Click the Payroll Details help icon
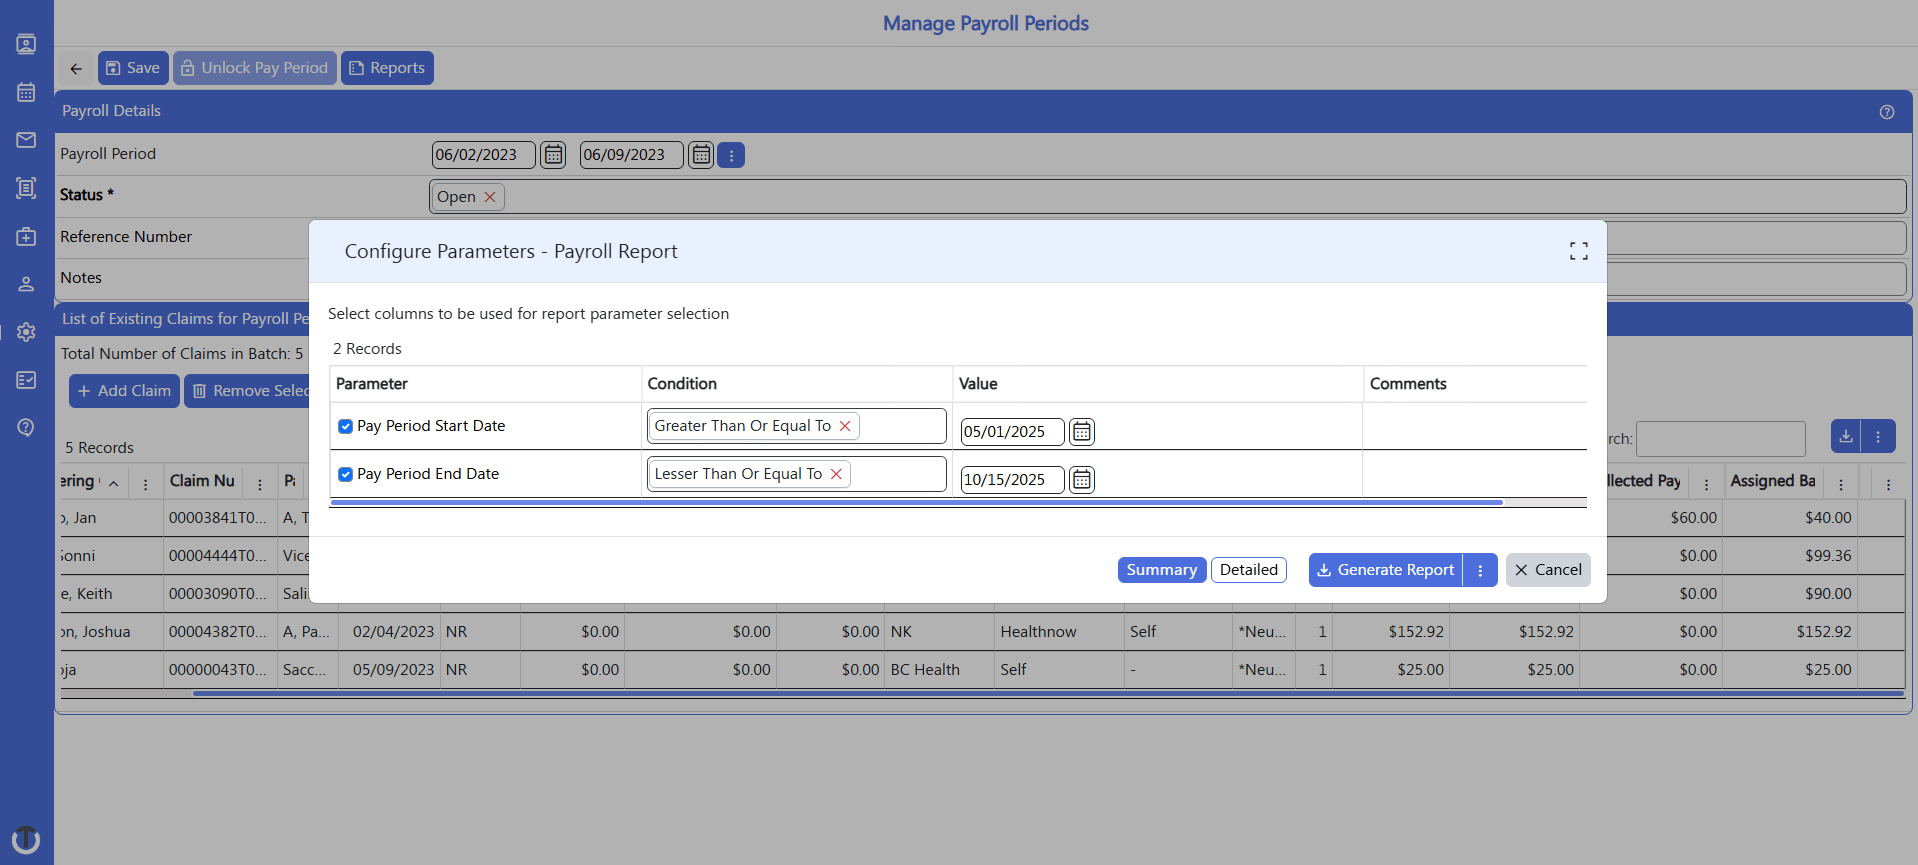This screenshot has width=1918, height=865. (x=1887, y=112)
